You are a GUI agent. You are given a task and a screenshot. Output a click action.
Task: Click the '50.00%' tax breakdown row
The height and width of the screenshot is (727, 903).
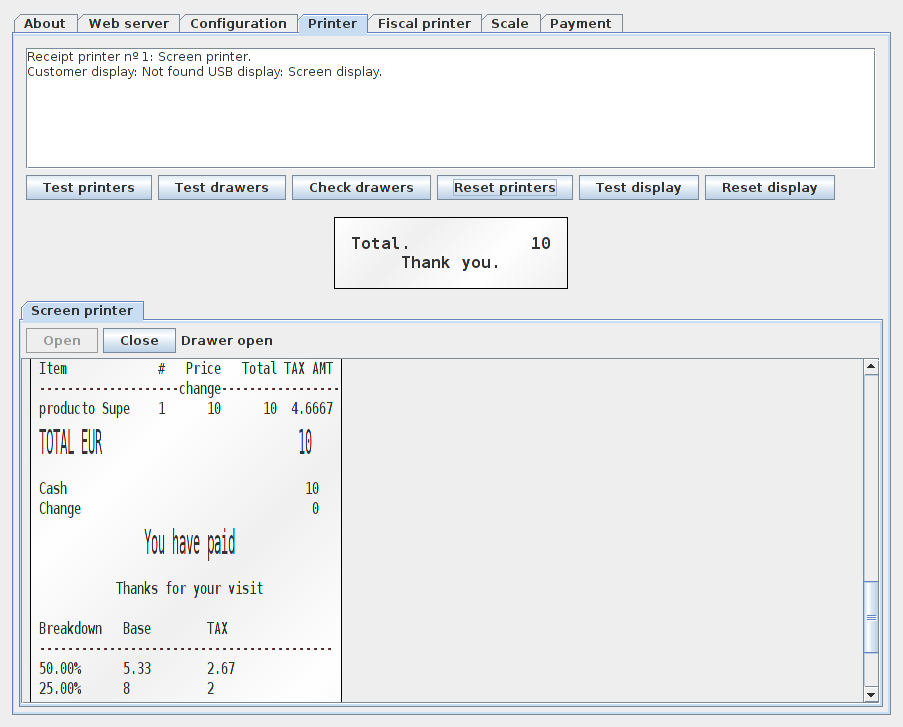pos(137,668)
